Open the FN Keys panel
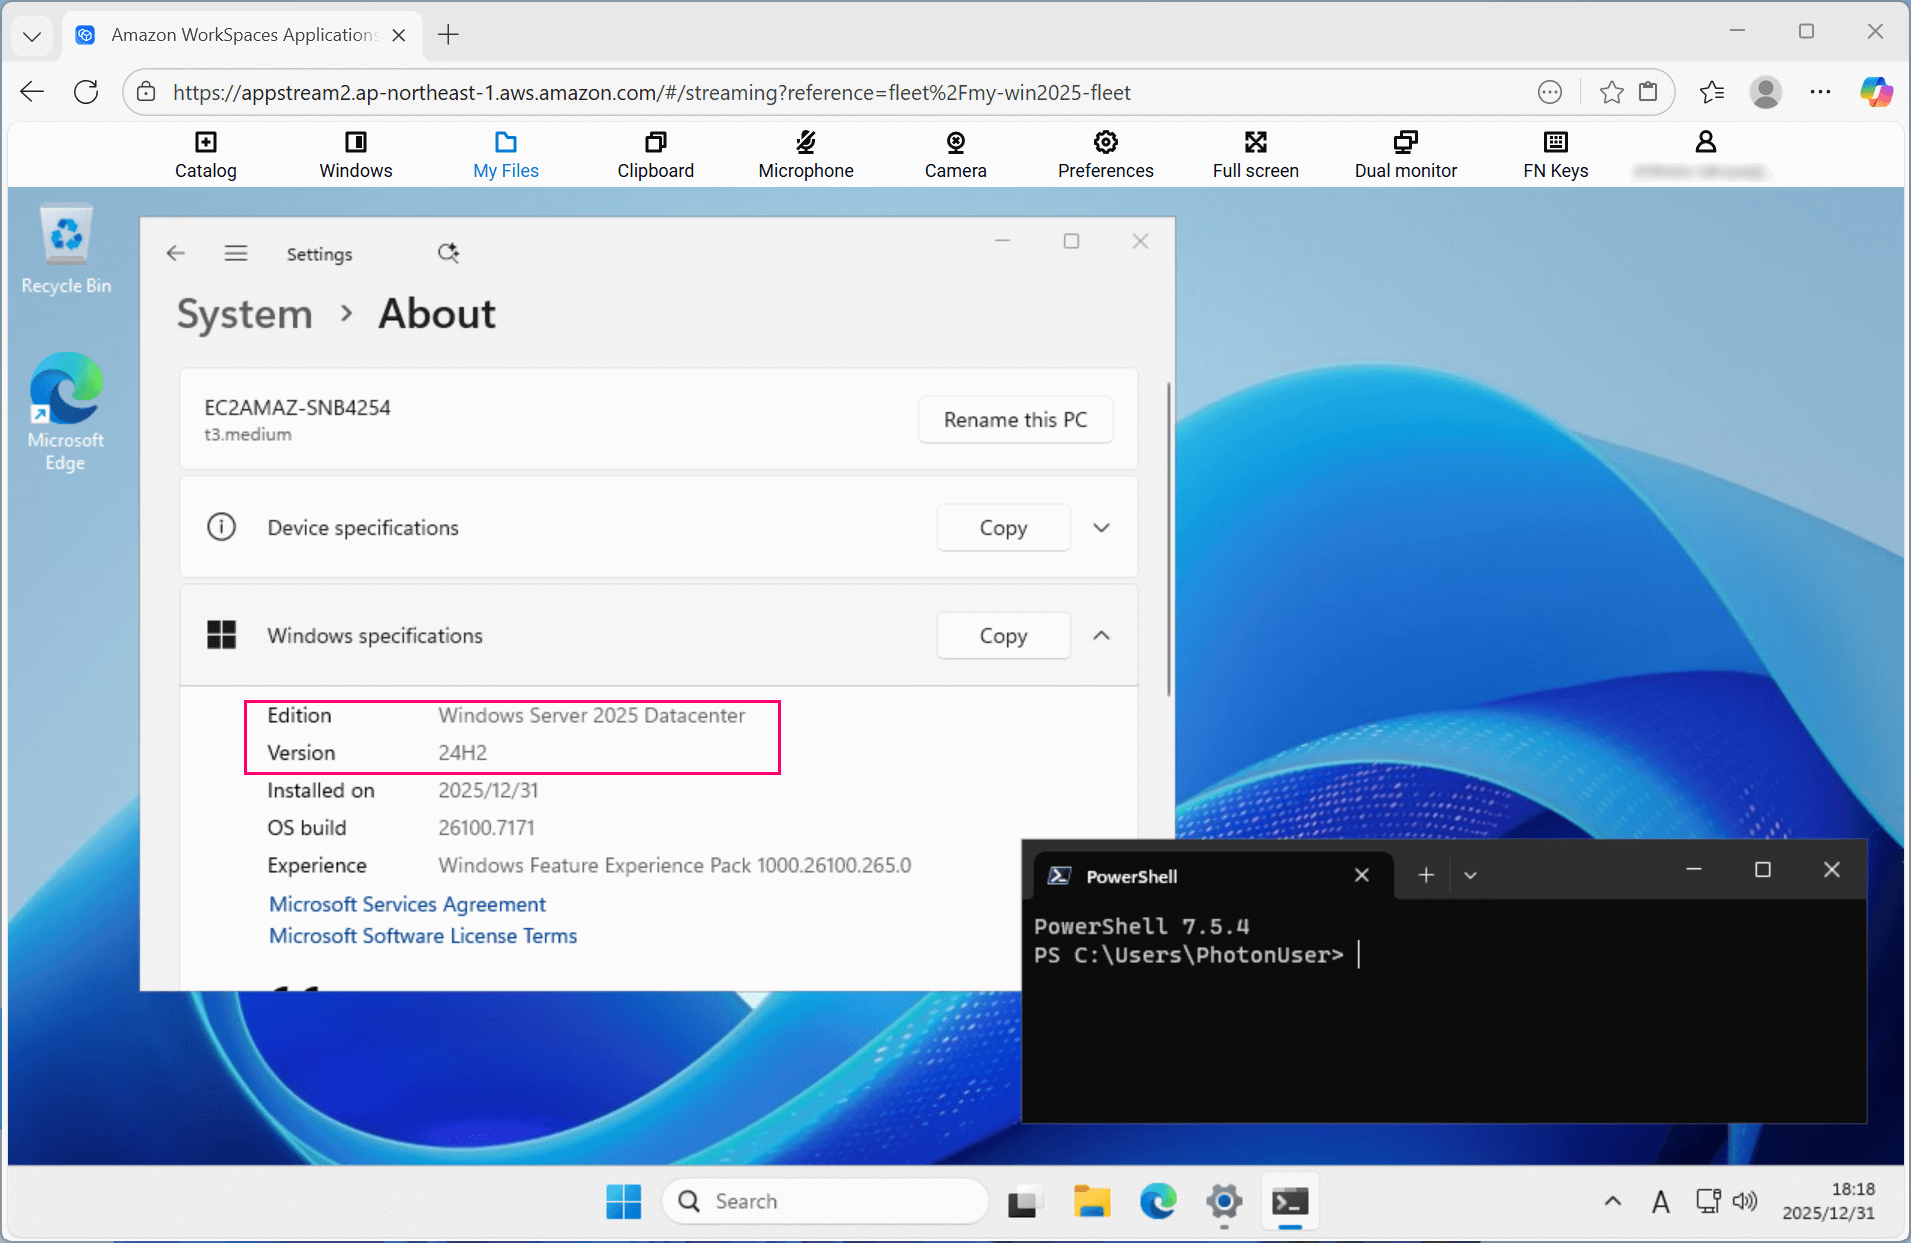The width and height of the screenshot is (1911, 1243). pos(1555,154)
